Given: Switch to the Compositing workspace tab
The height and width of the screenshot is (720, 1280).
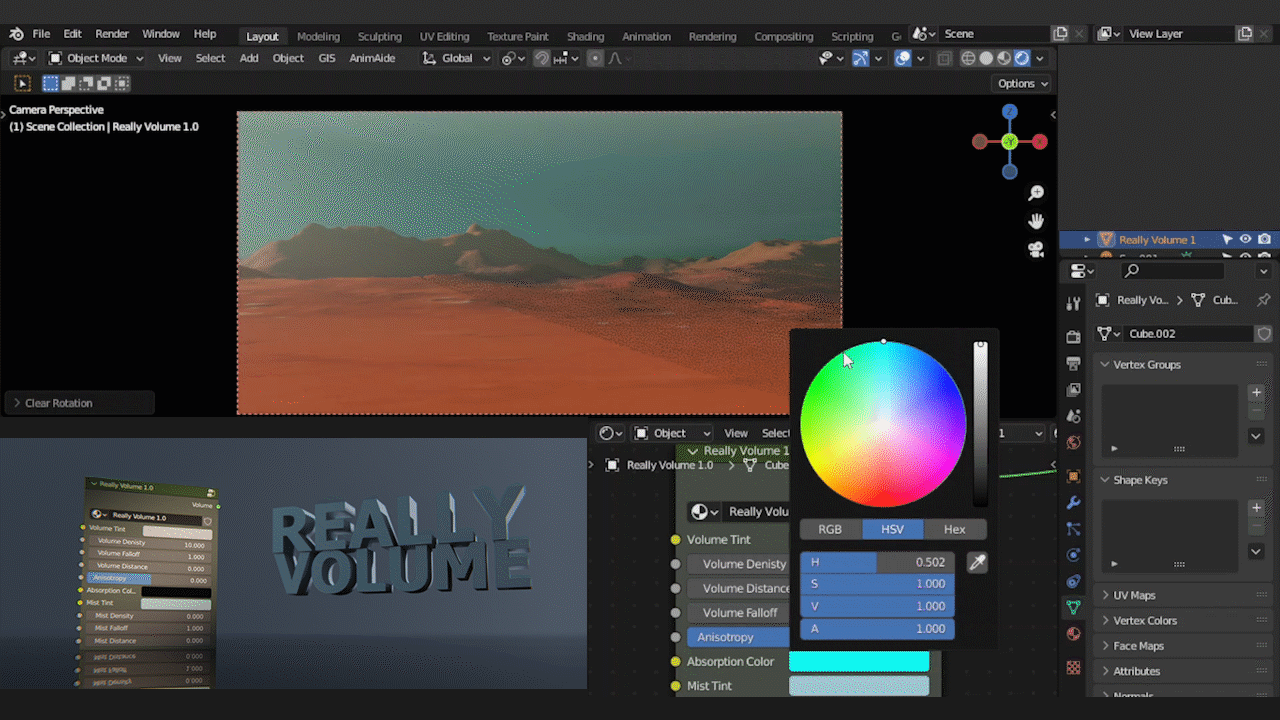Looking at the screenshot, I should pyautogui.click(x=784, y=36).
